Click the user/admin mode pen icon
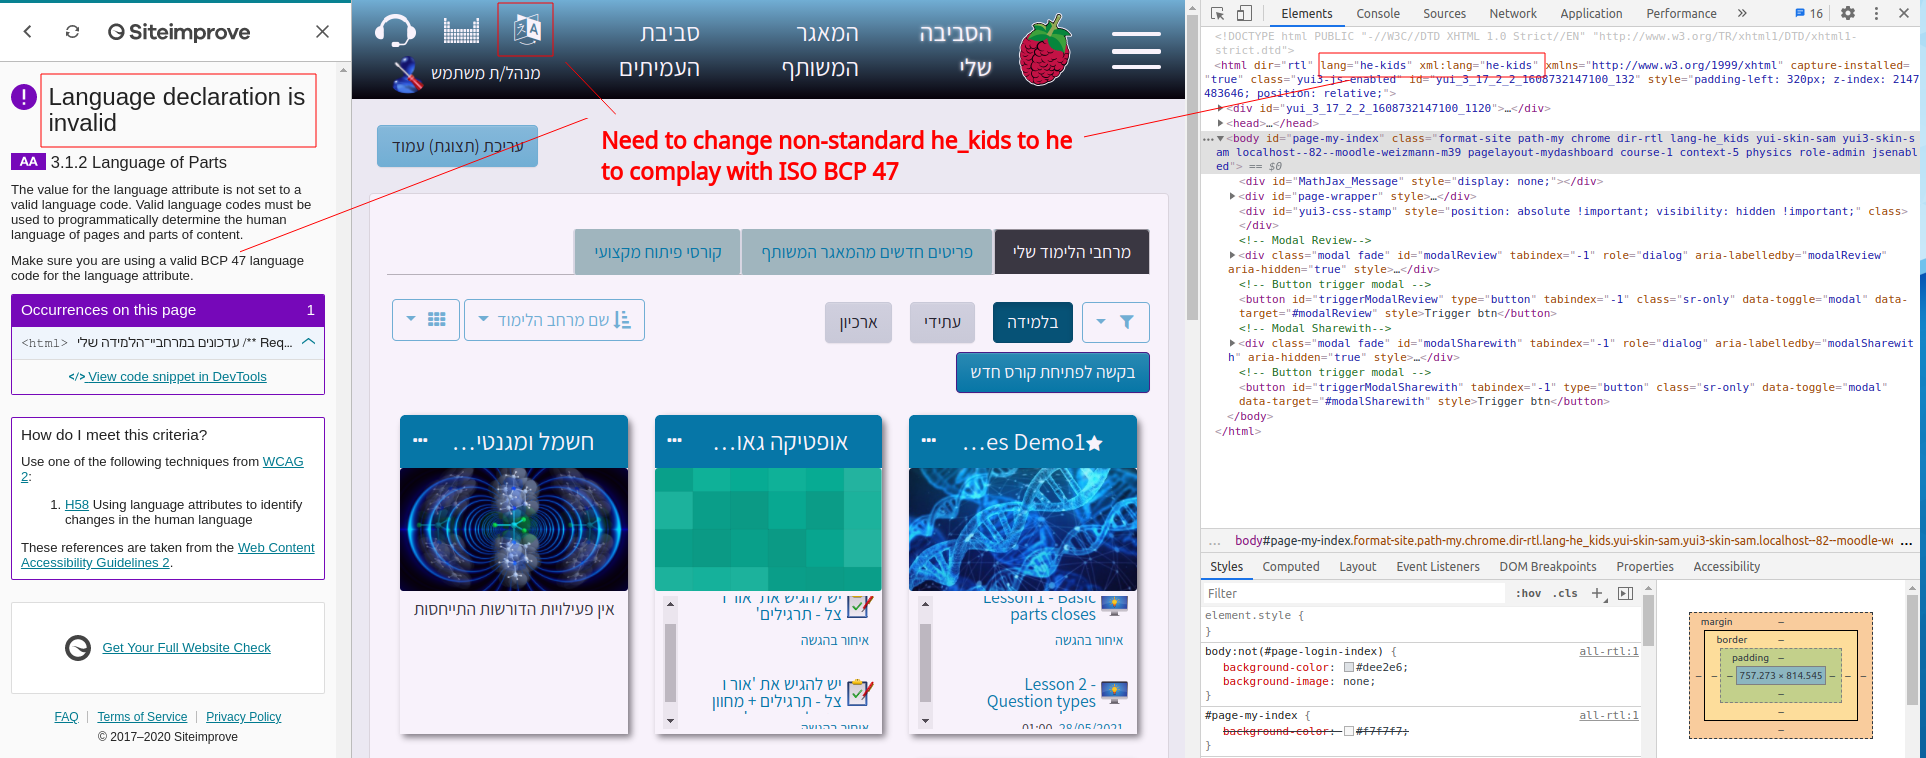The image size is (1926, 758). point(407,74)
